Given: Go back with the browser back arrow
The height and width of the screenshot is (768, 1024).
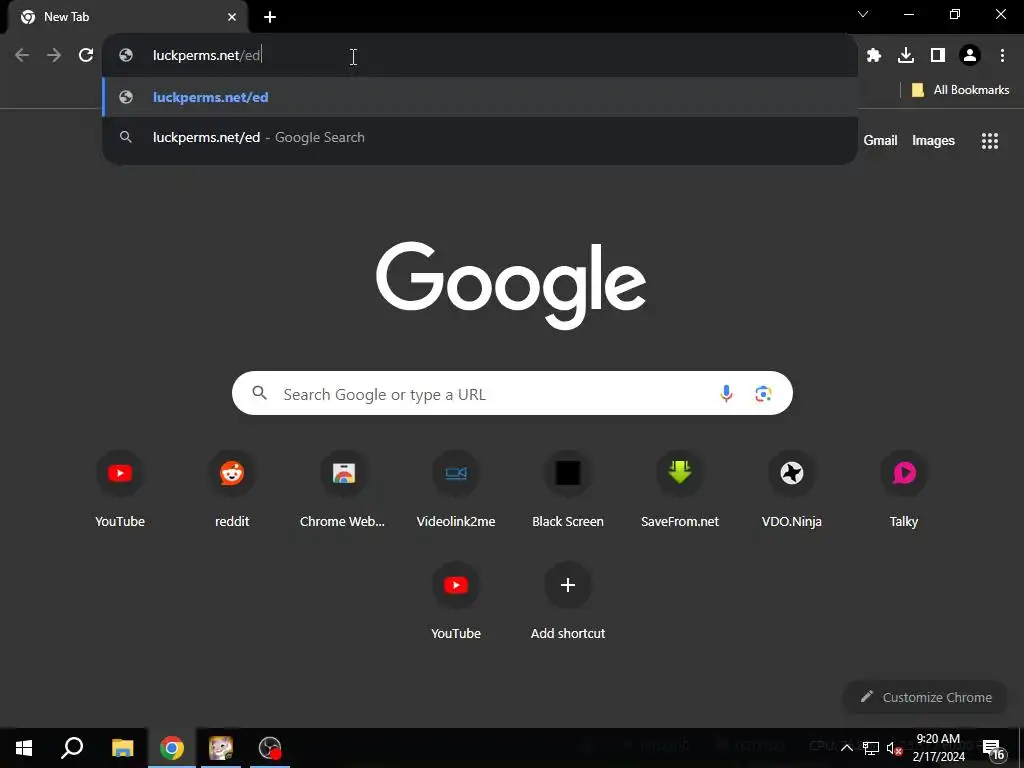Looking at the screenshot, I should point(22,55).
